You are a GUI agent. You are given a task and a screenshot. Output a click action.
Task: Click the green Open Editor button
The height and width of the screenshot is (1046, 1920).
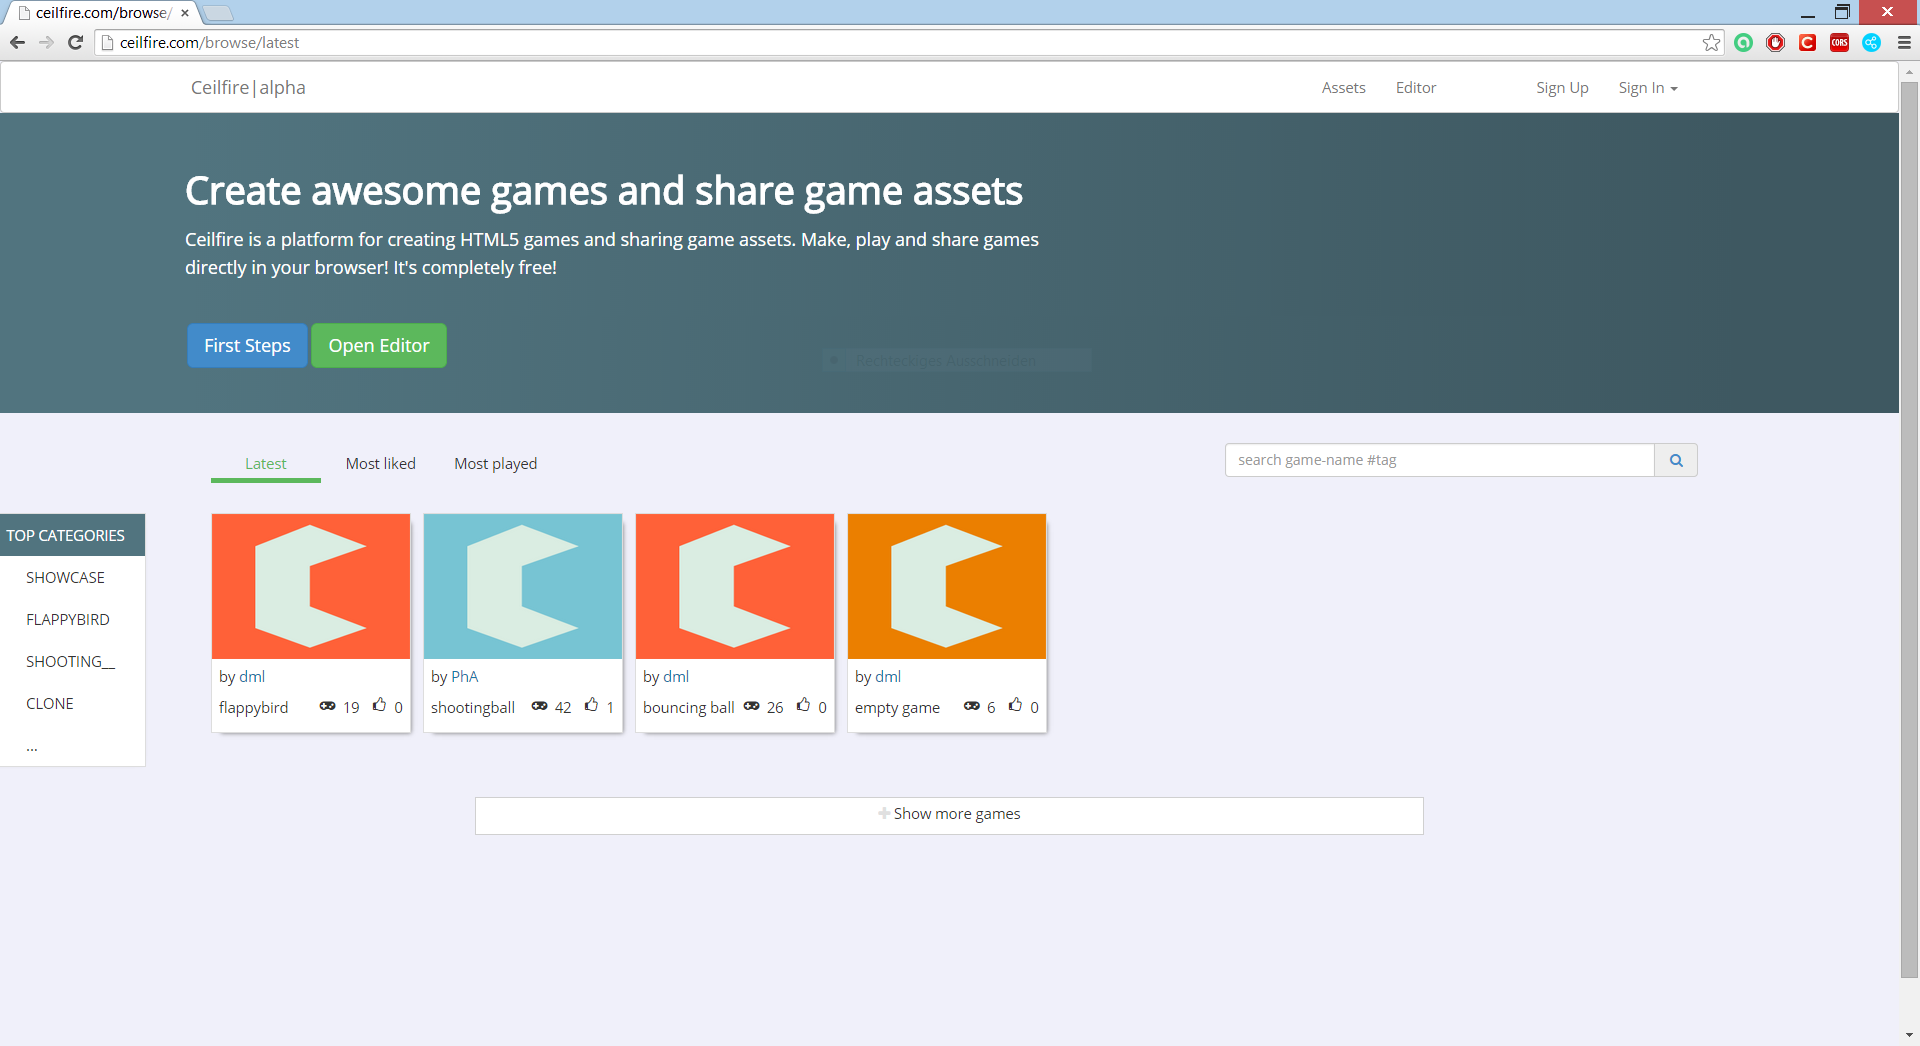pos(379,346)
